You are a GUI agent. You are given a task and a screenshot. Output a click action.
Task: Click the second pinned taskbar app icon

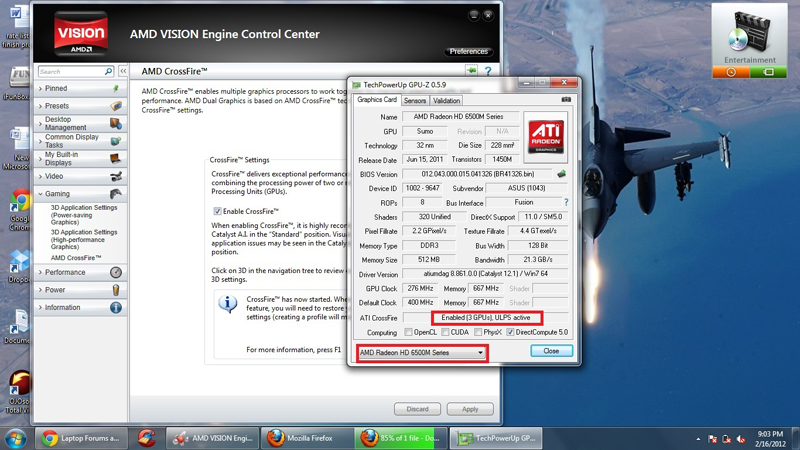point(146,438)
